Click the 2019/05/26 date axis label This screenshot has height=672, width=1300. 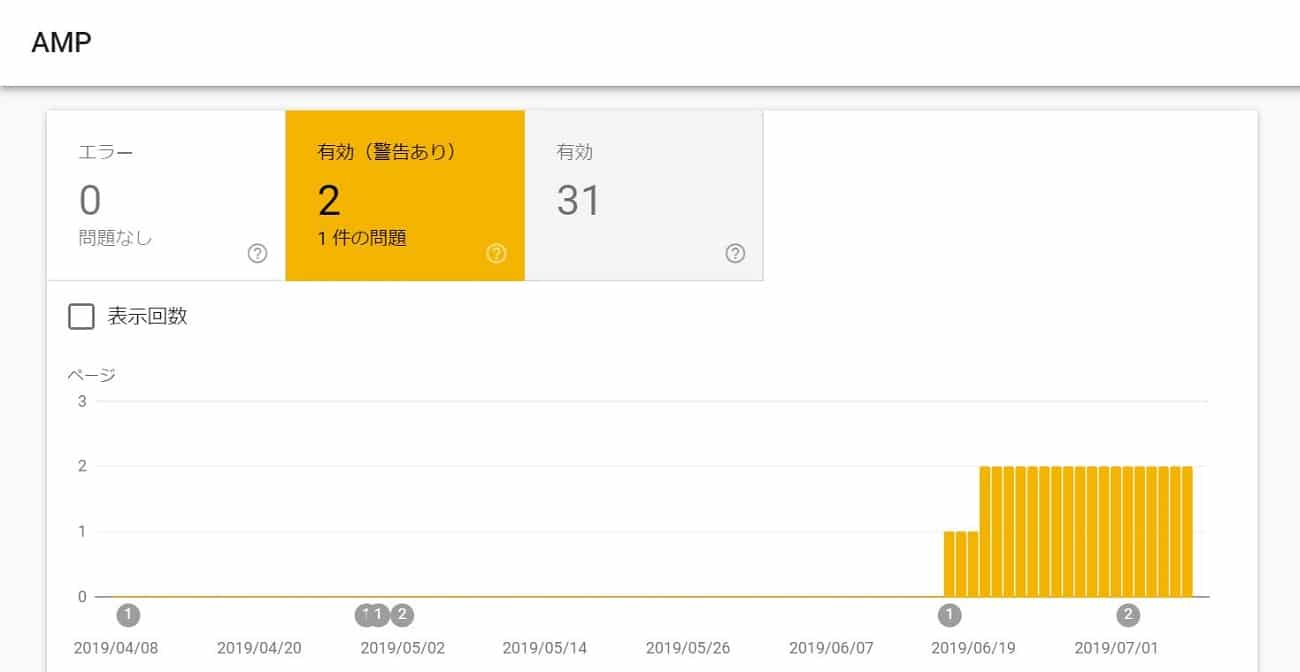688,648
